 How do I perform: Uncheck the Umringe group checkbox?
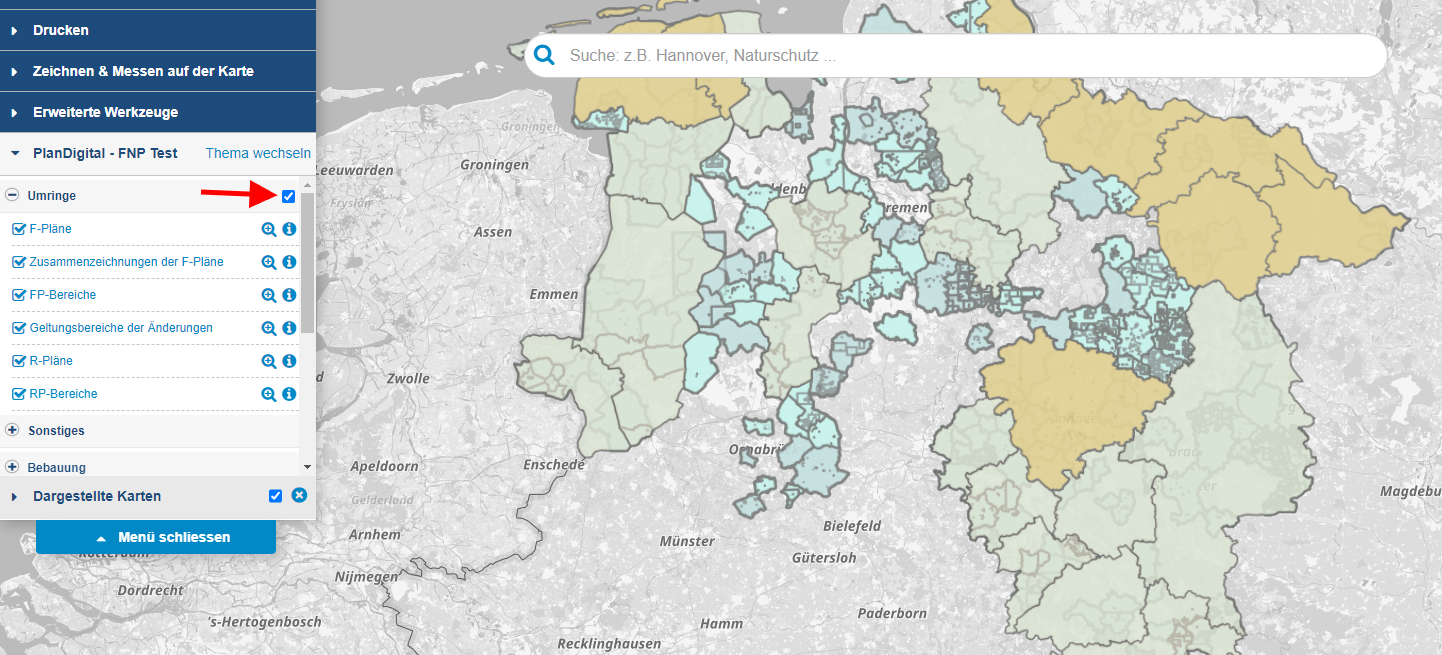(x=289, y=196)
